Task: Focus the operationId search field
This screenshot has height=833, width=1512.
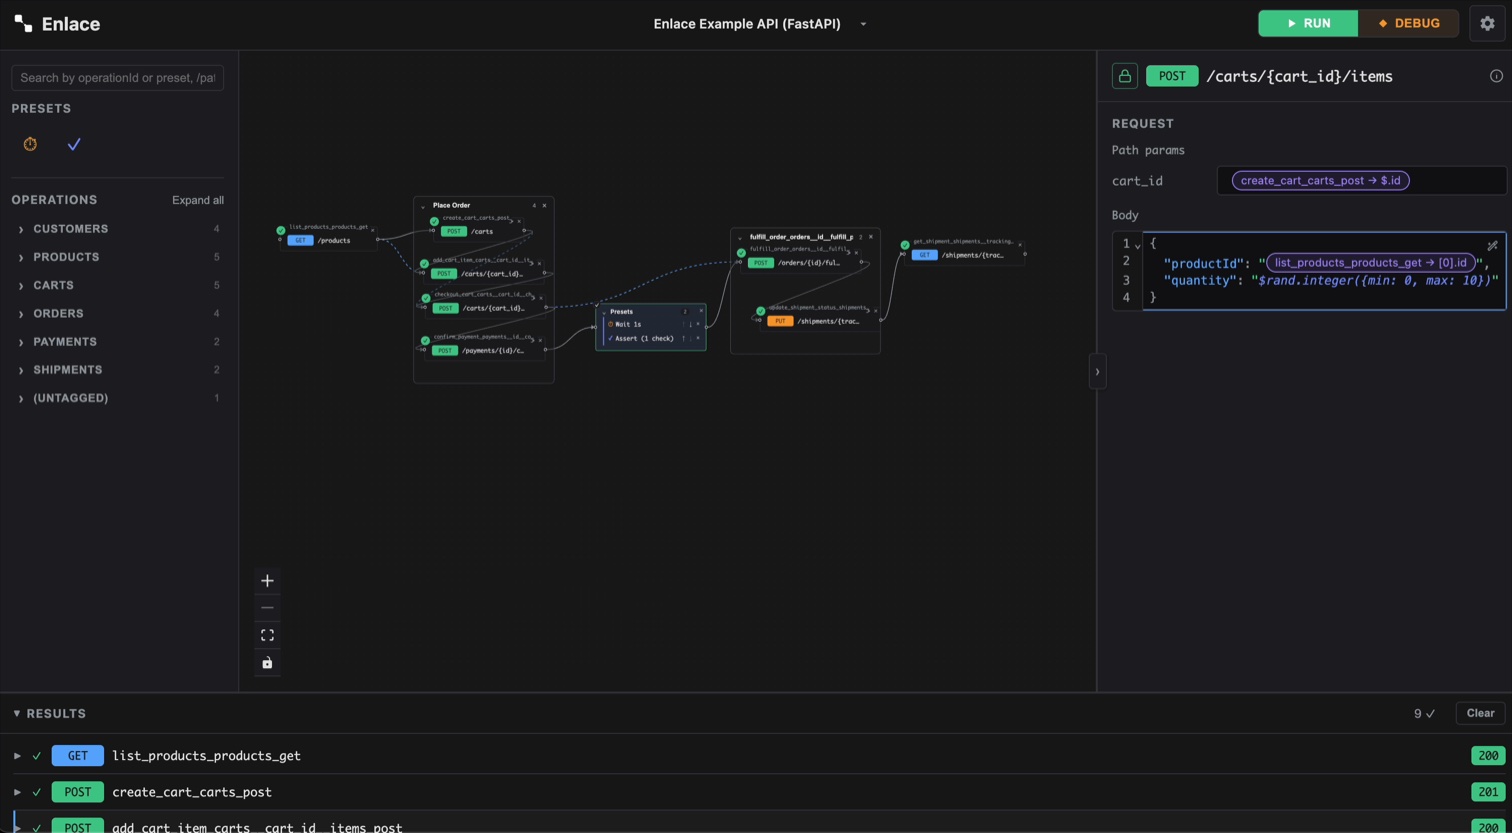Action: (117, 77)
